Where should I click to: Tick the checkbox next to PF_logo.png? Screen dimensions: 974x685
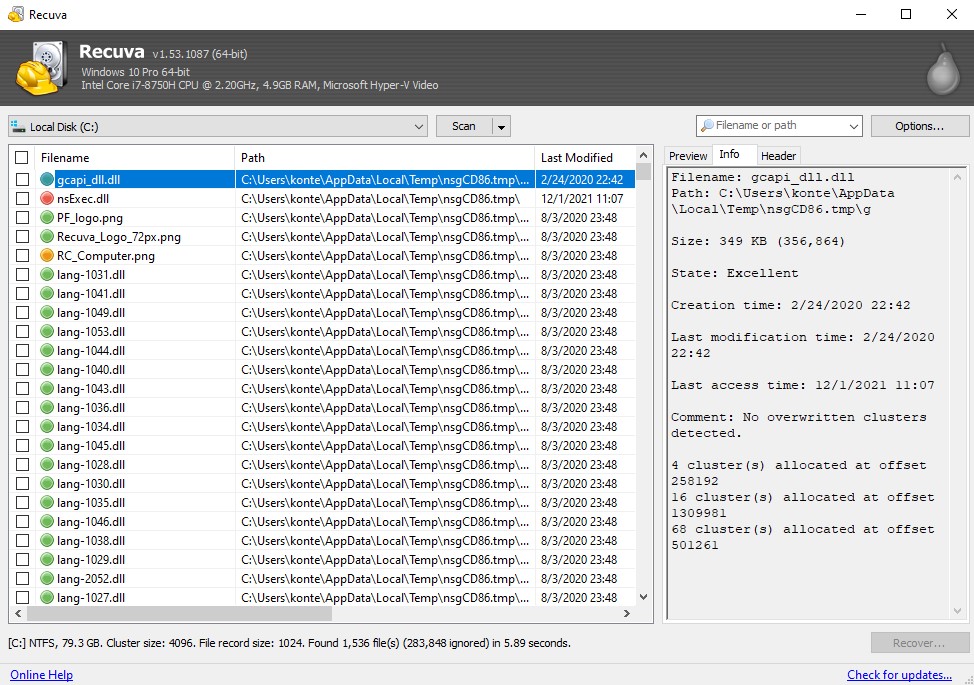(x=22, y=217)
